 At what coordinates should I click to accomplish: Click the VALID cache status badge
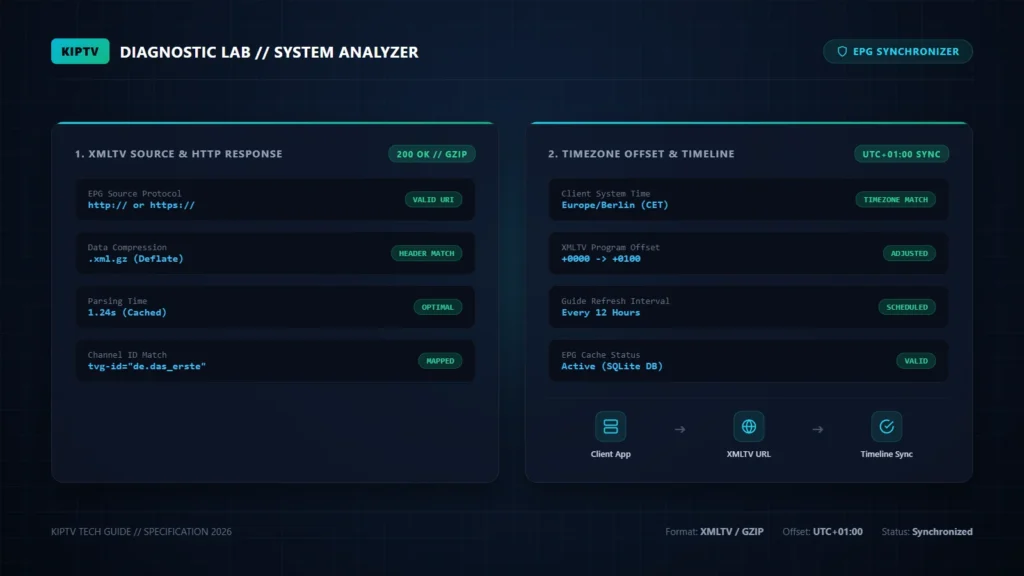pyautogui.click(x=916, y=360)
